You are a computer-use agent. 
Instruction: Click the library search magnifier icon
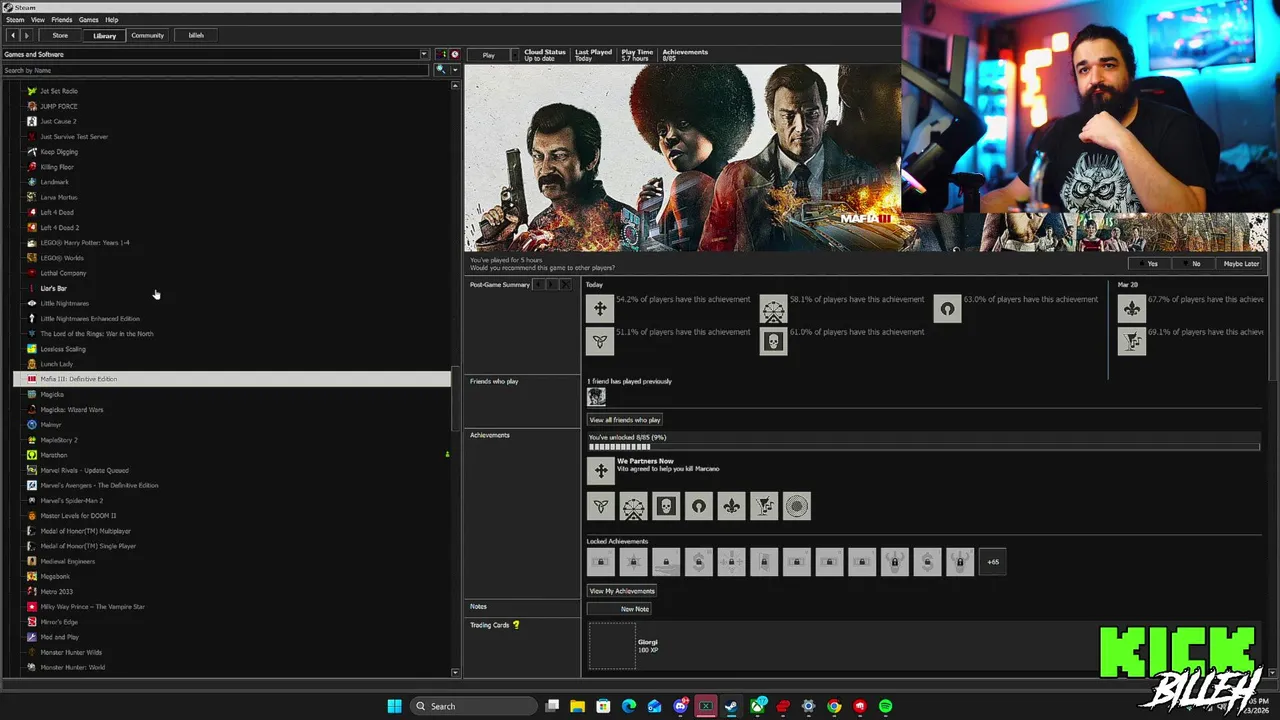click(439, 70)
